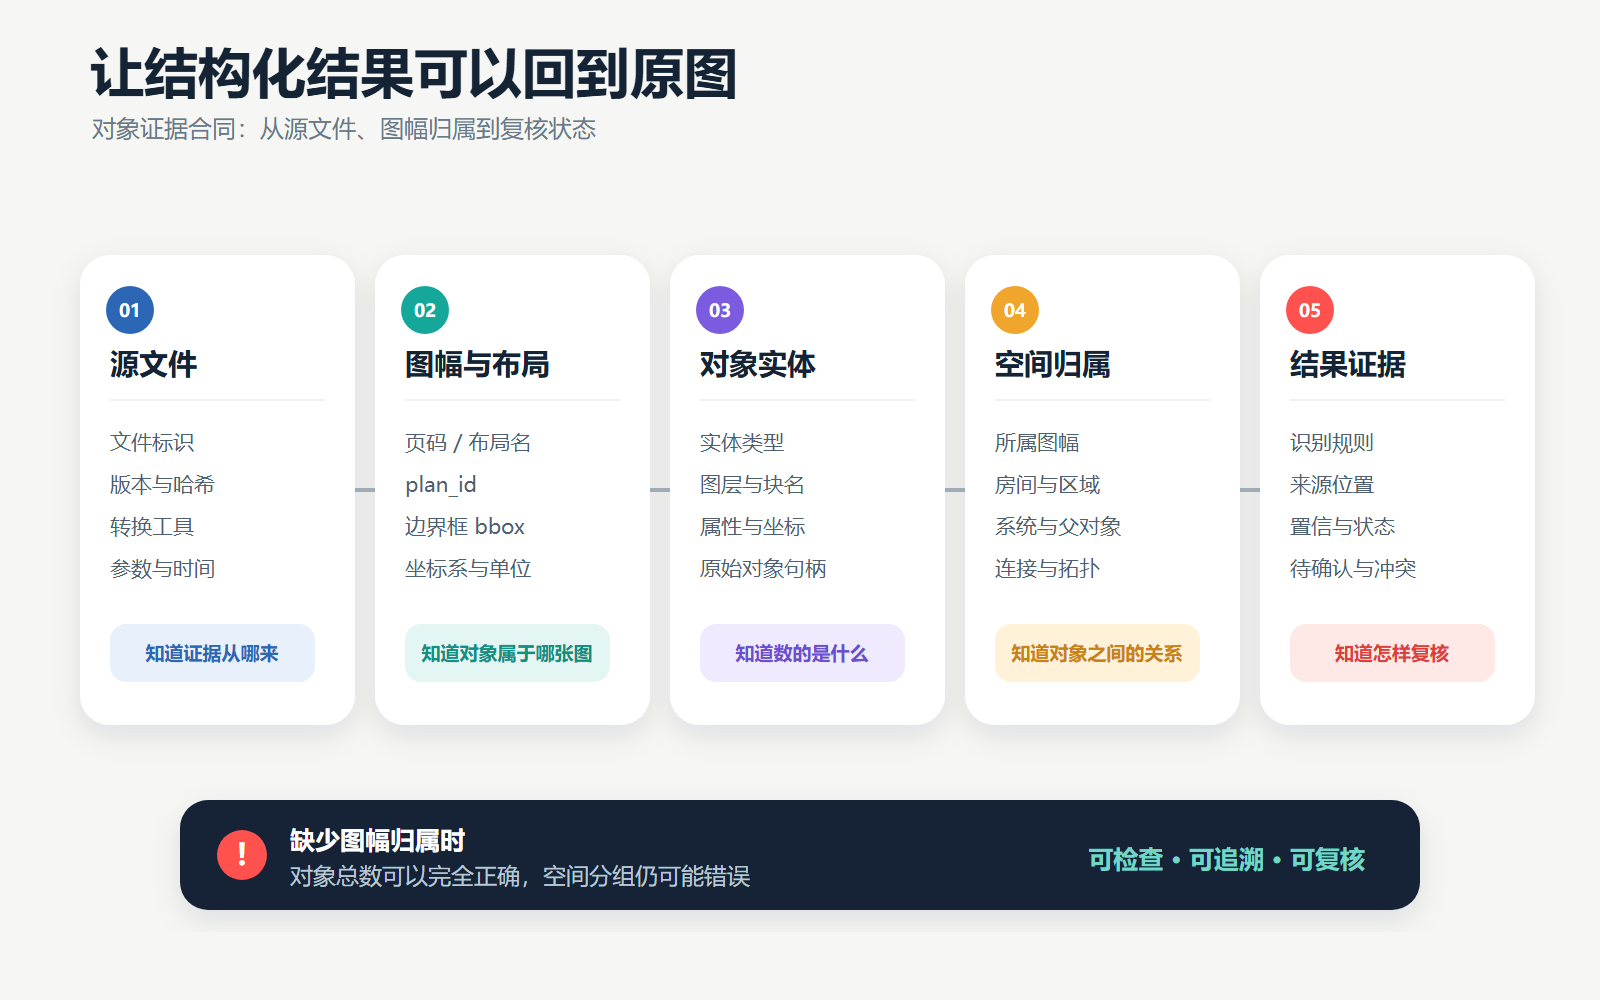The width and height of the screenshot is (1600, 1000).
Task: Click the subtitle starting with 对象证据合同
Action: [344, 129]
